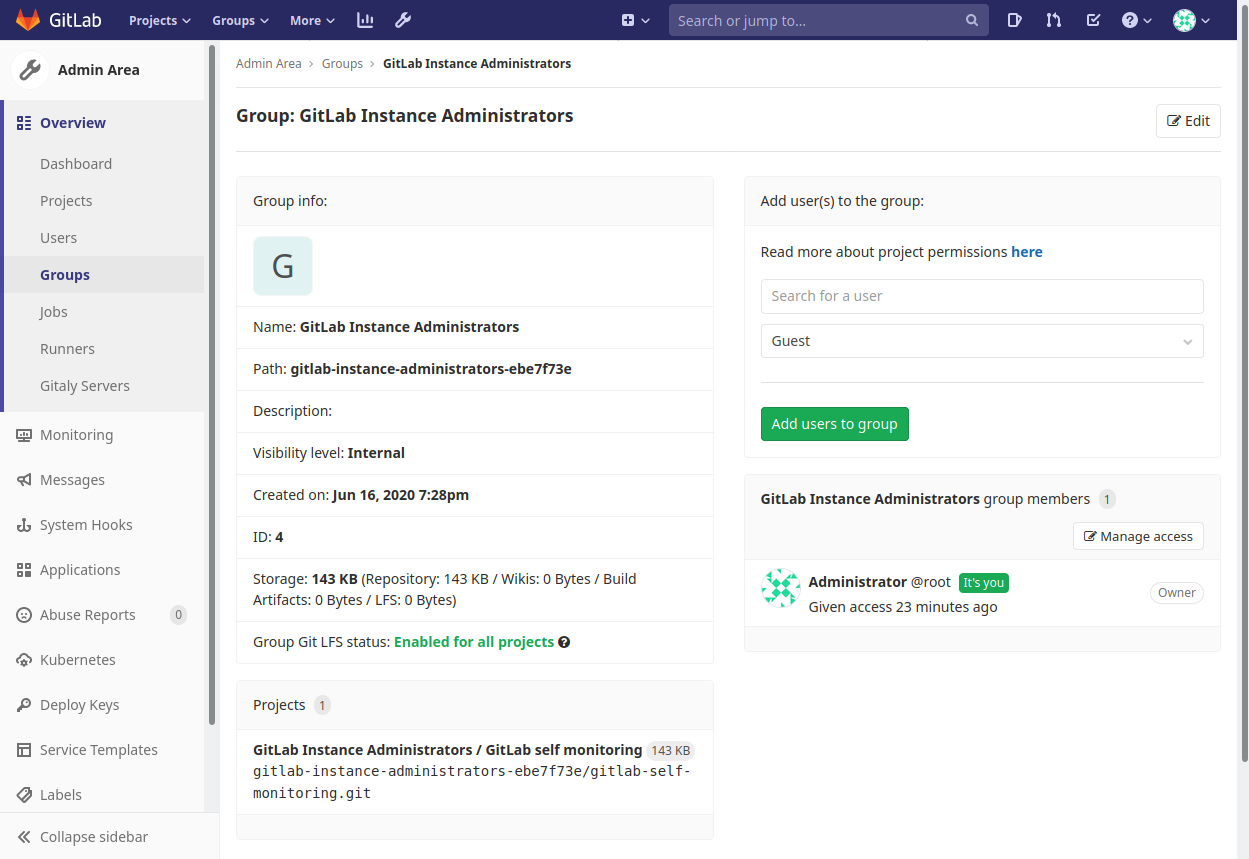Click the Abuse Reports face icon

(24, 615)
